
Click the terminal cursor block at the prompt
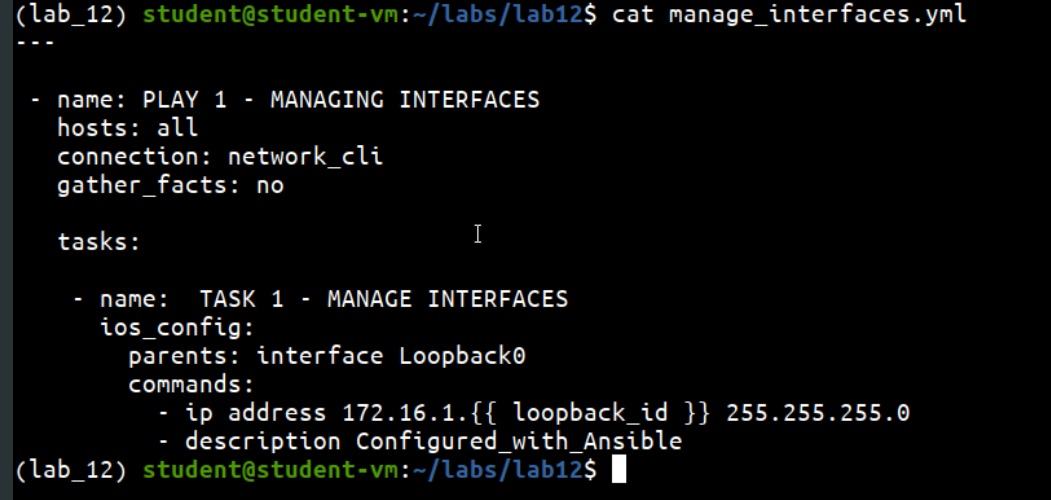[x=619, y=471]
